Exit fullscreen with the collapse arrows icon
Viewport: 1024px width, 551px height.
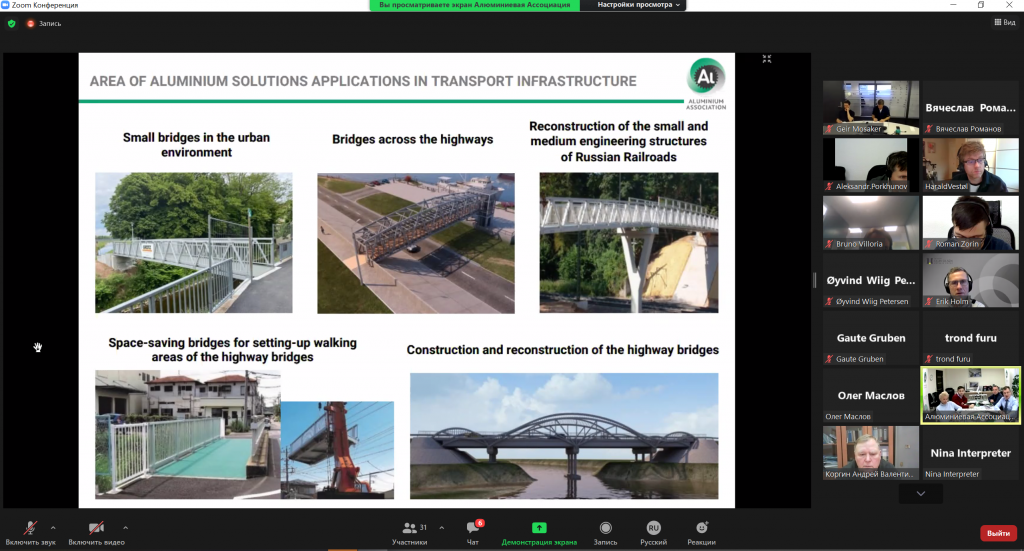(x=767, y=59)
